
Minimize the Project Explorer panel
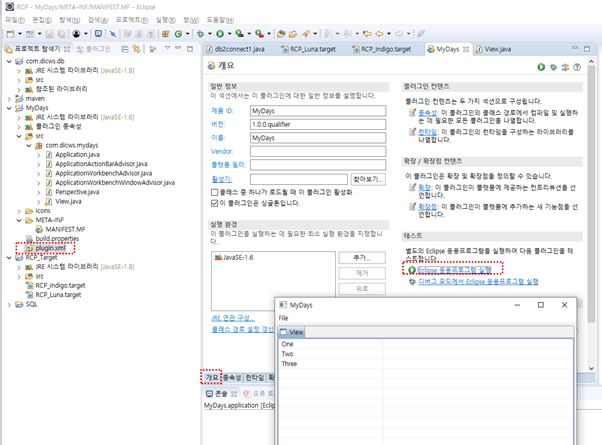[178, 48]
